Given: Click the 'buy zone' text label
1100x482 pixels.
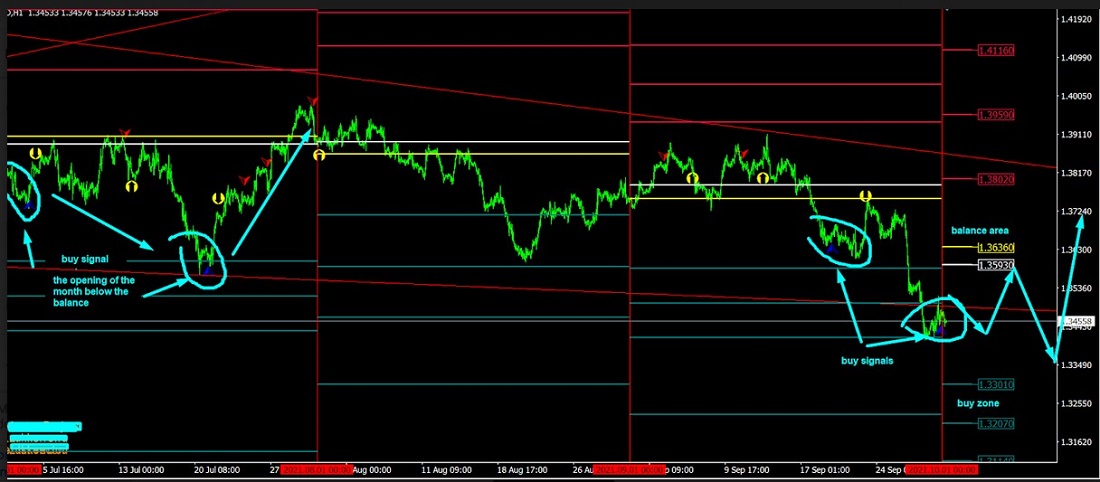Looking at the screenshot, I should tap(977, 403).
